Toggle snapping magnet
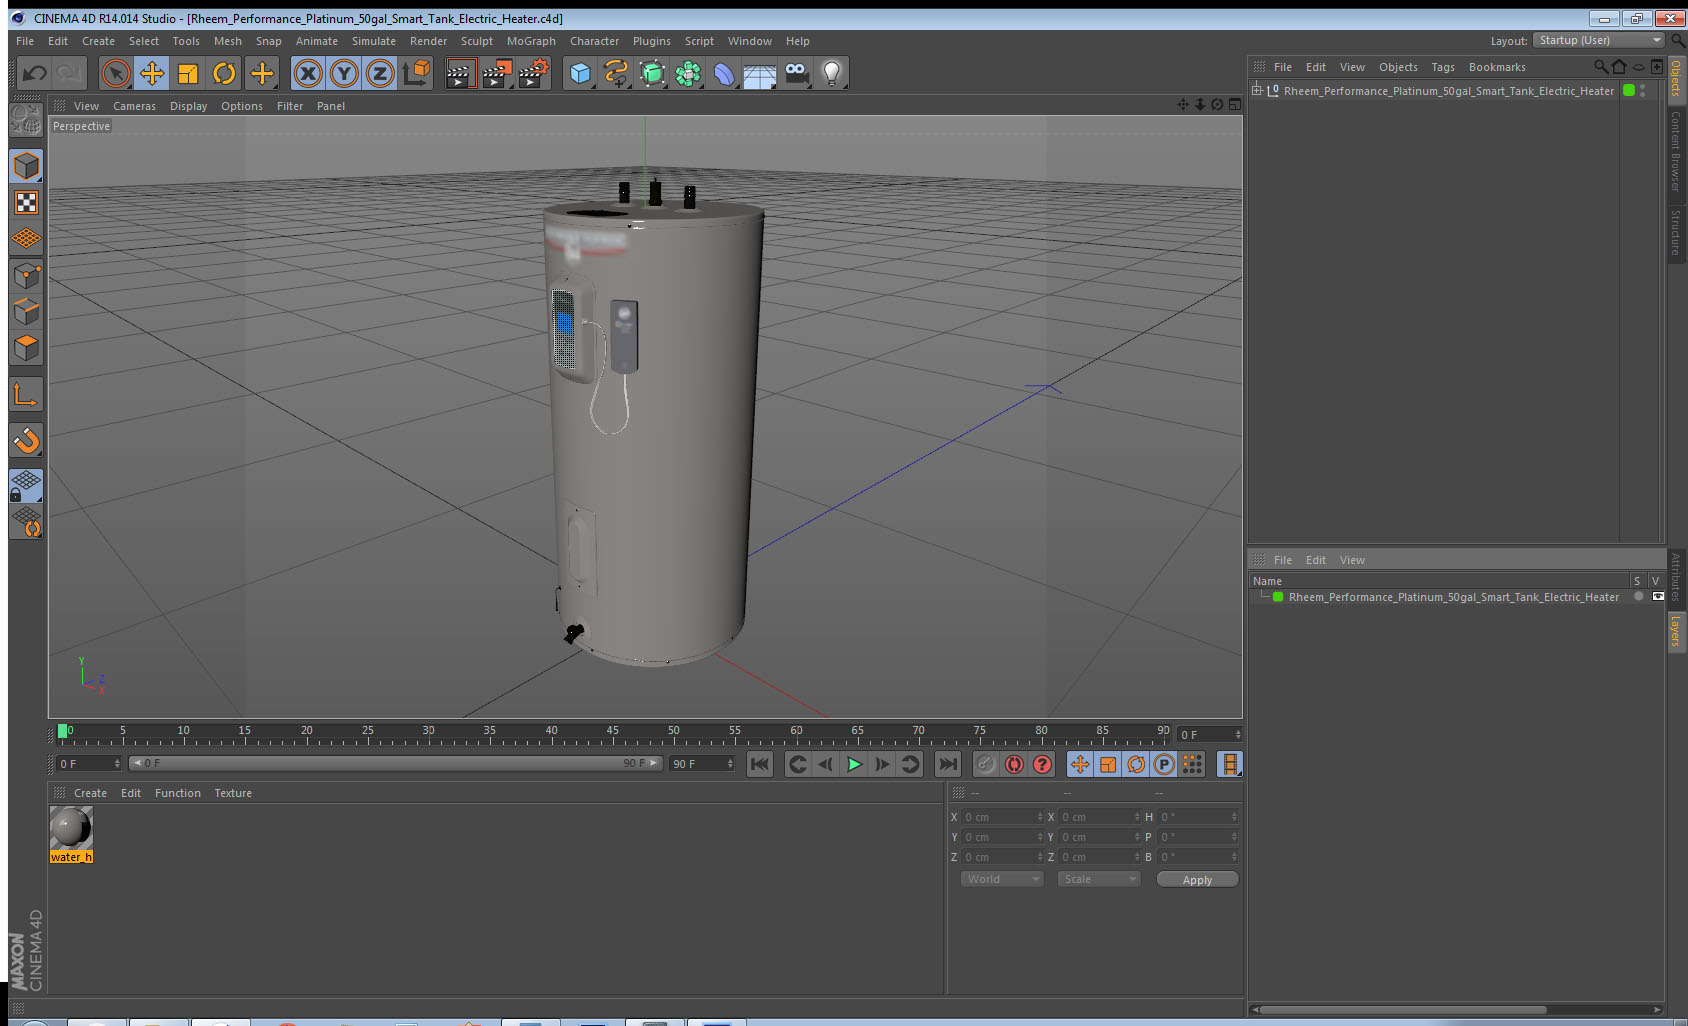1688x1026 pixels. pyautogui.click(x=26, y=440)
